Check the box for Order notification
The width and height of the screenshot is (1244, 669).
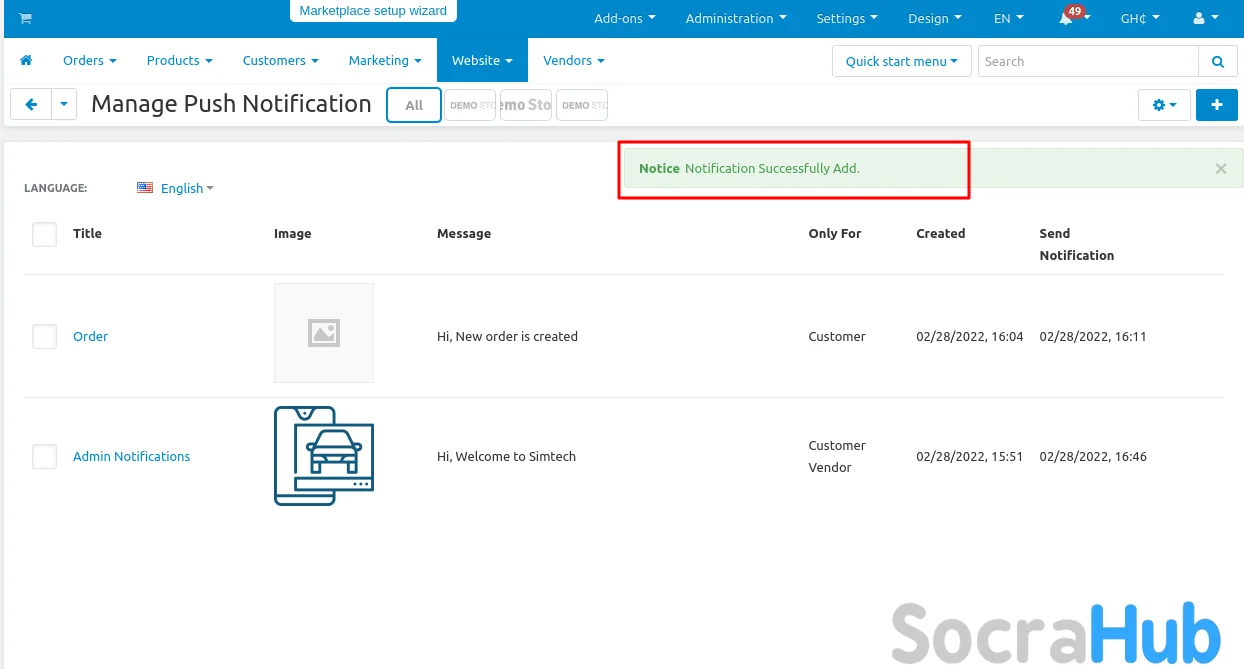(x=45, y=337)
